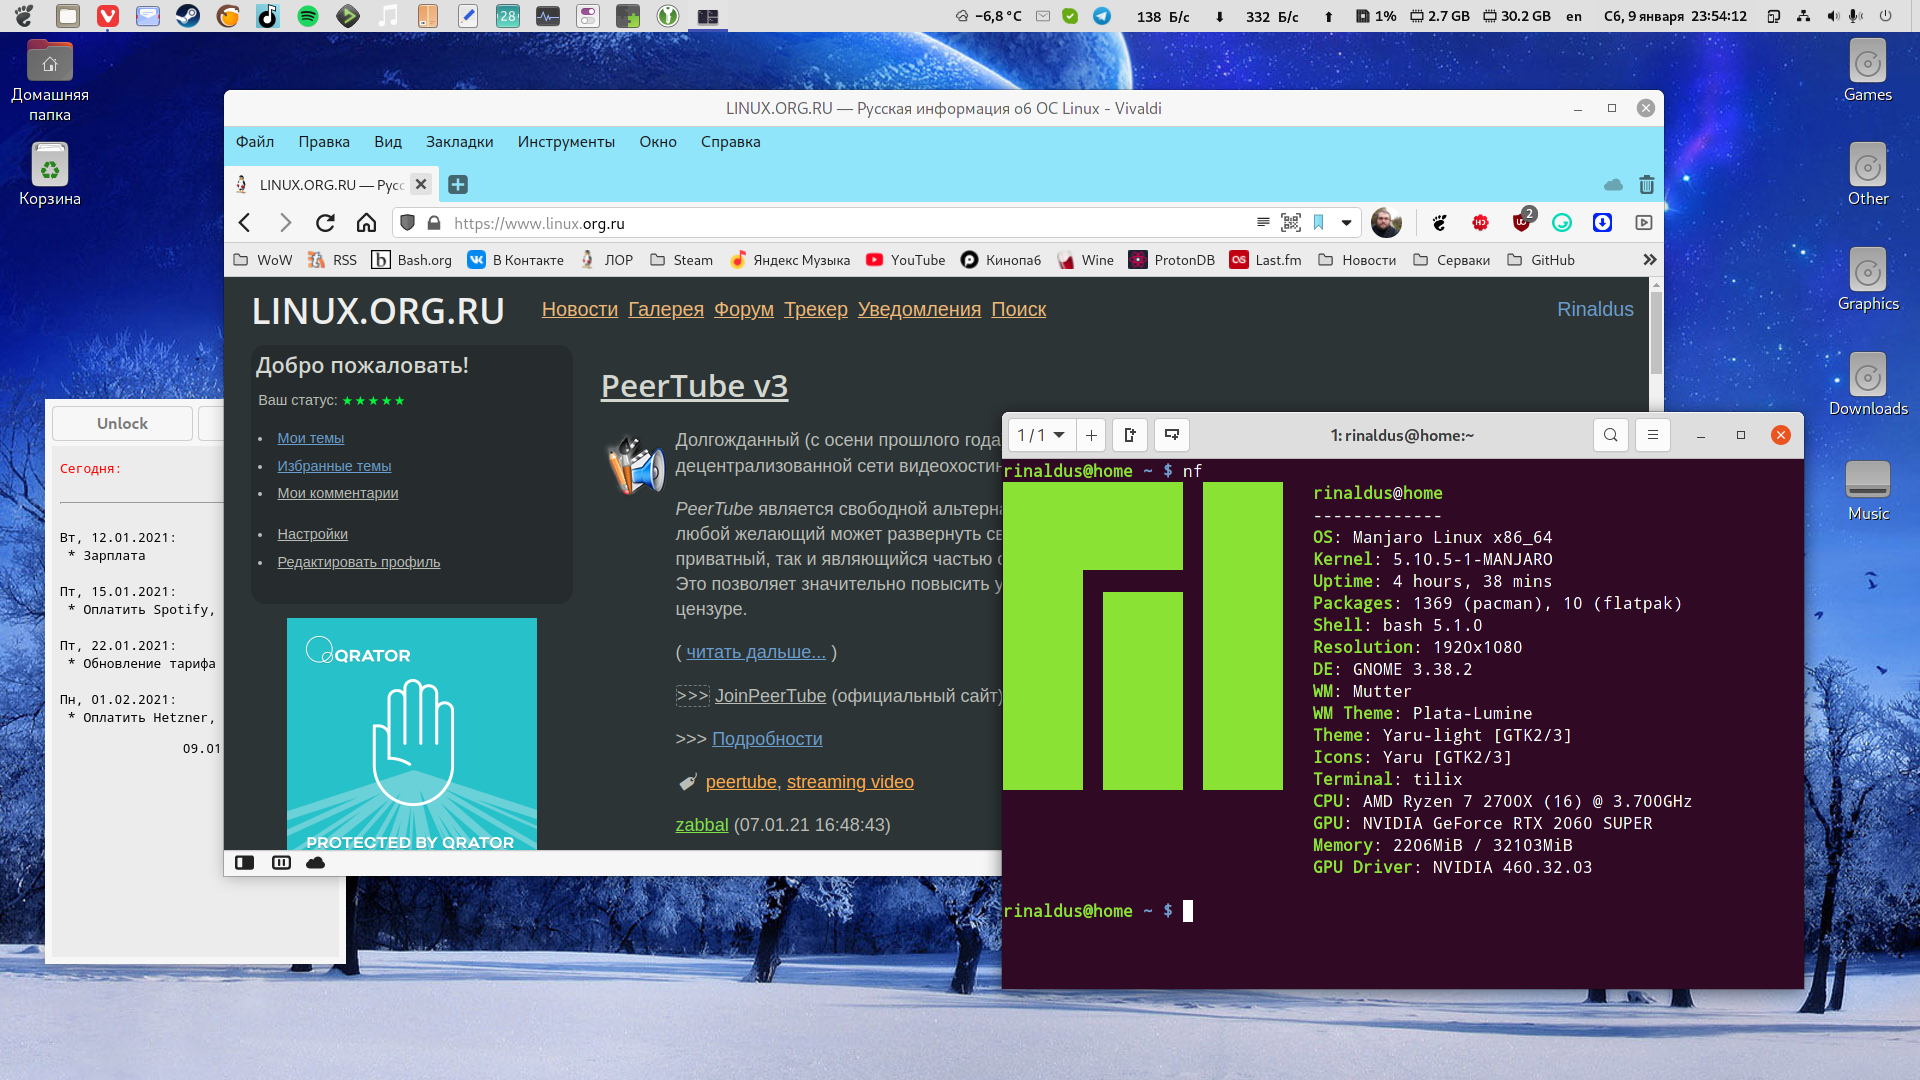The height and width of the screenshot is (1080, 1920).
Task: Open tab tiling options in status bar
Action: tap(281, 862)
